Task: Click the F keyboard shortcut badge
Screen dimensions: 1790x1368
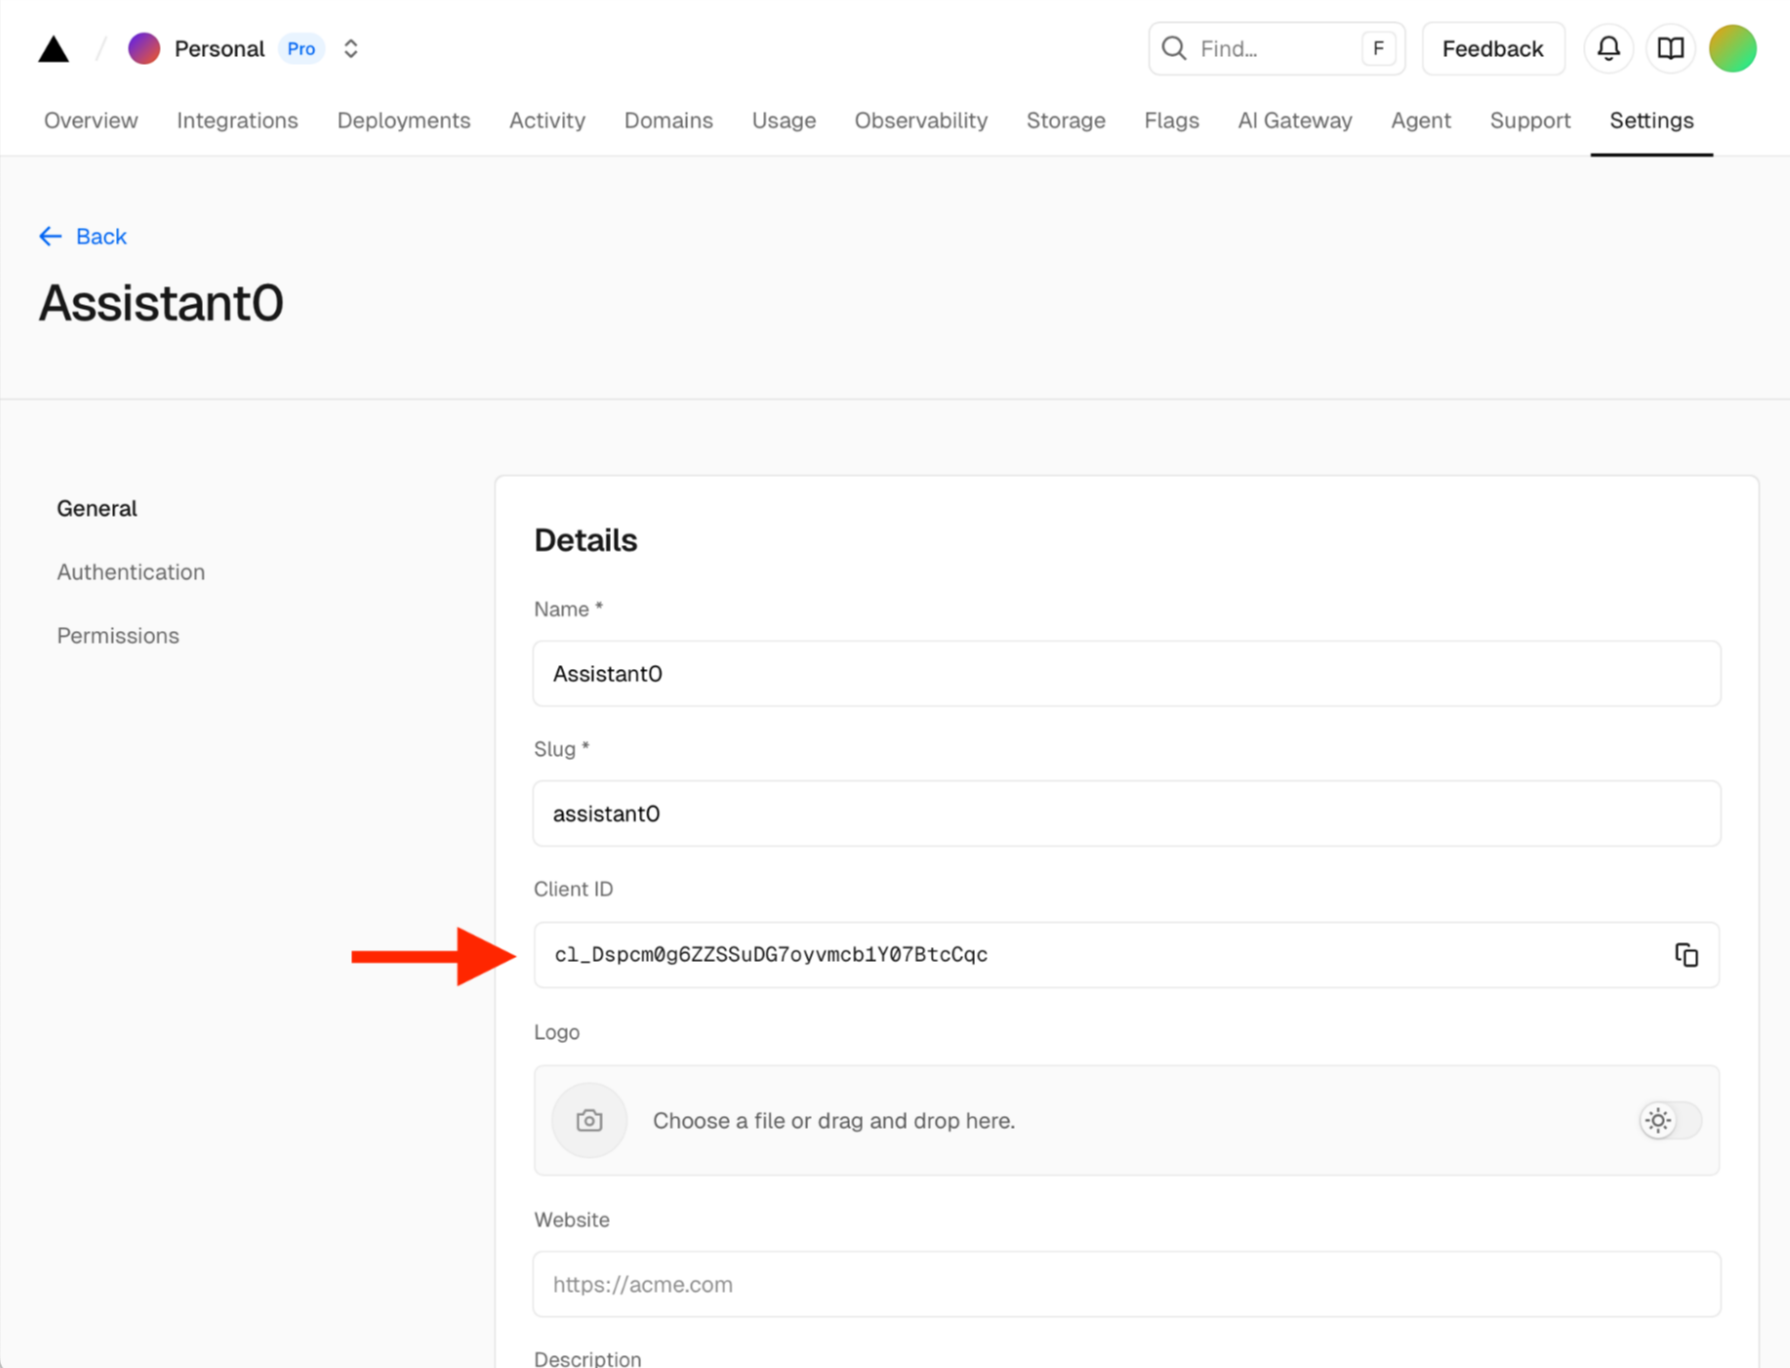Action: [x=1378, y=49]
